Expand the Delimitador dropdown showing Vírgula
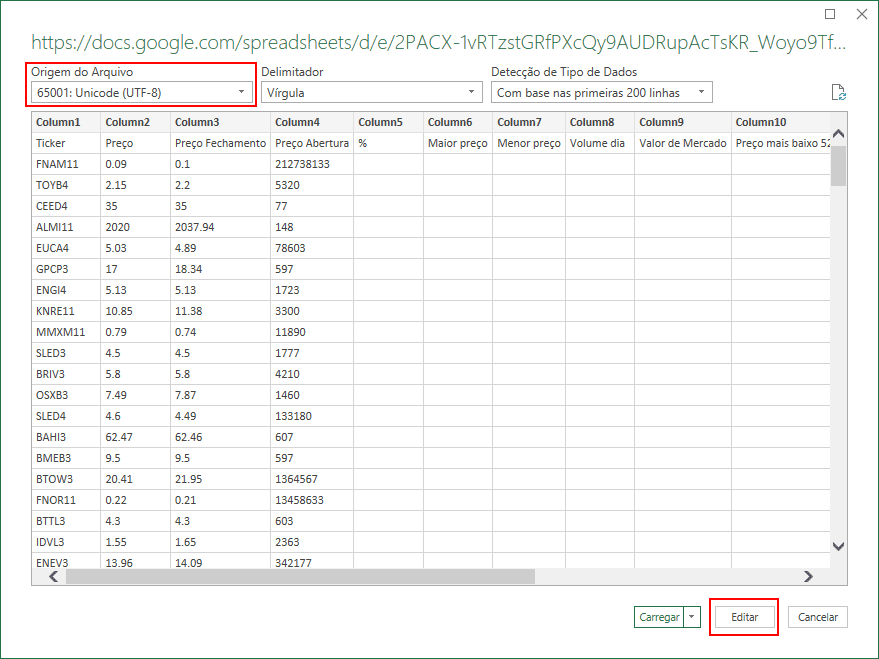879x659 pixels. pos(371,93)
